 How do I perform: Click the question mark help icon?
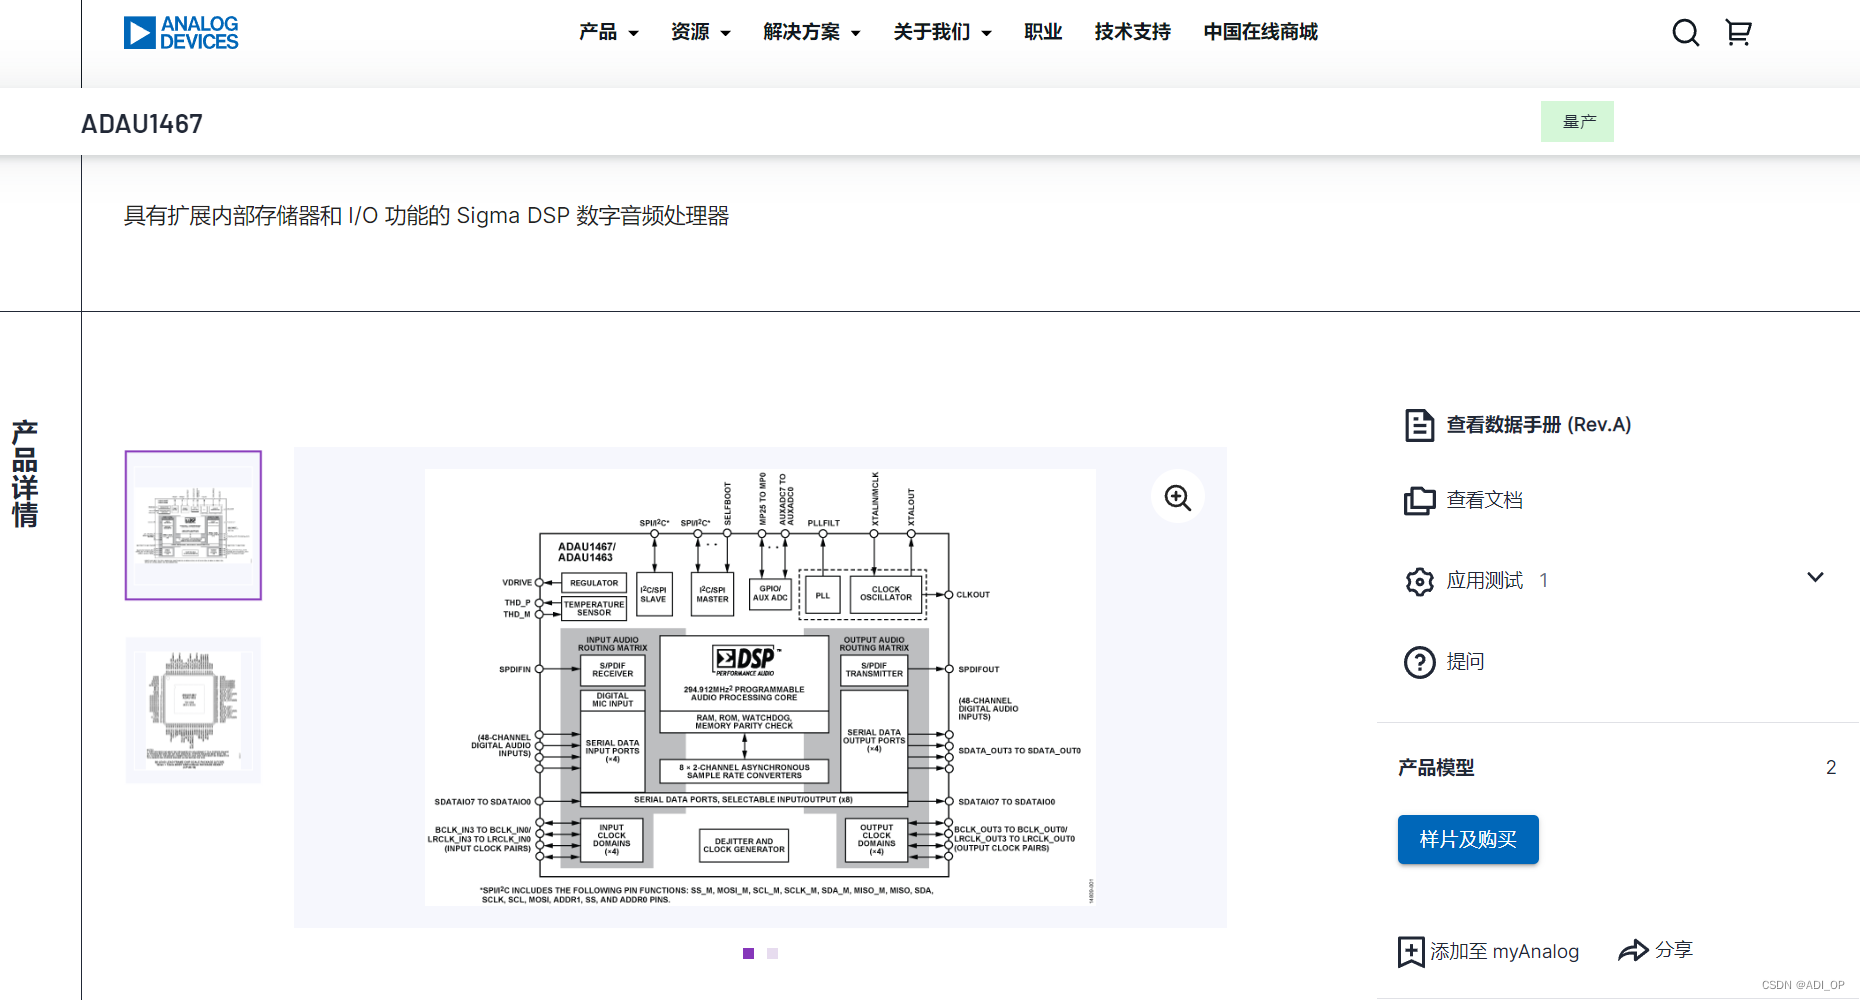click(1419, 662)
